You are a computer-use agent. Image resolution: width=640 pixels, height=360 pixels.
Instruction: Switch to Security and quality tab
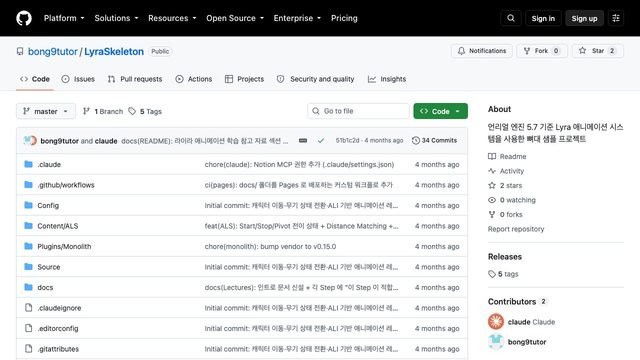point(316,79)
